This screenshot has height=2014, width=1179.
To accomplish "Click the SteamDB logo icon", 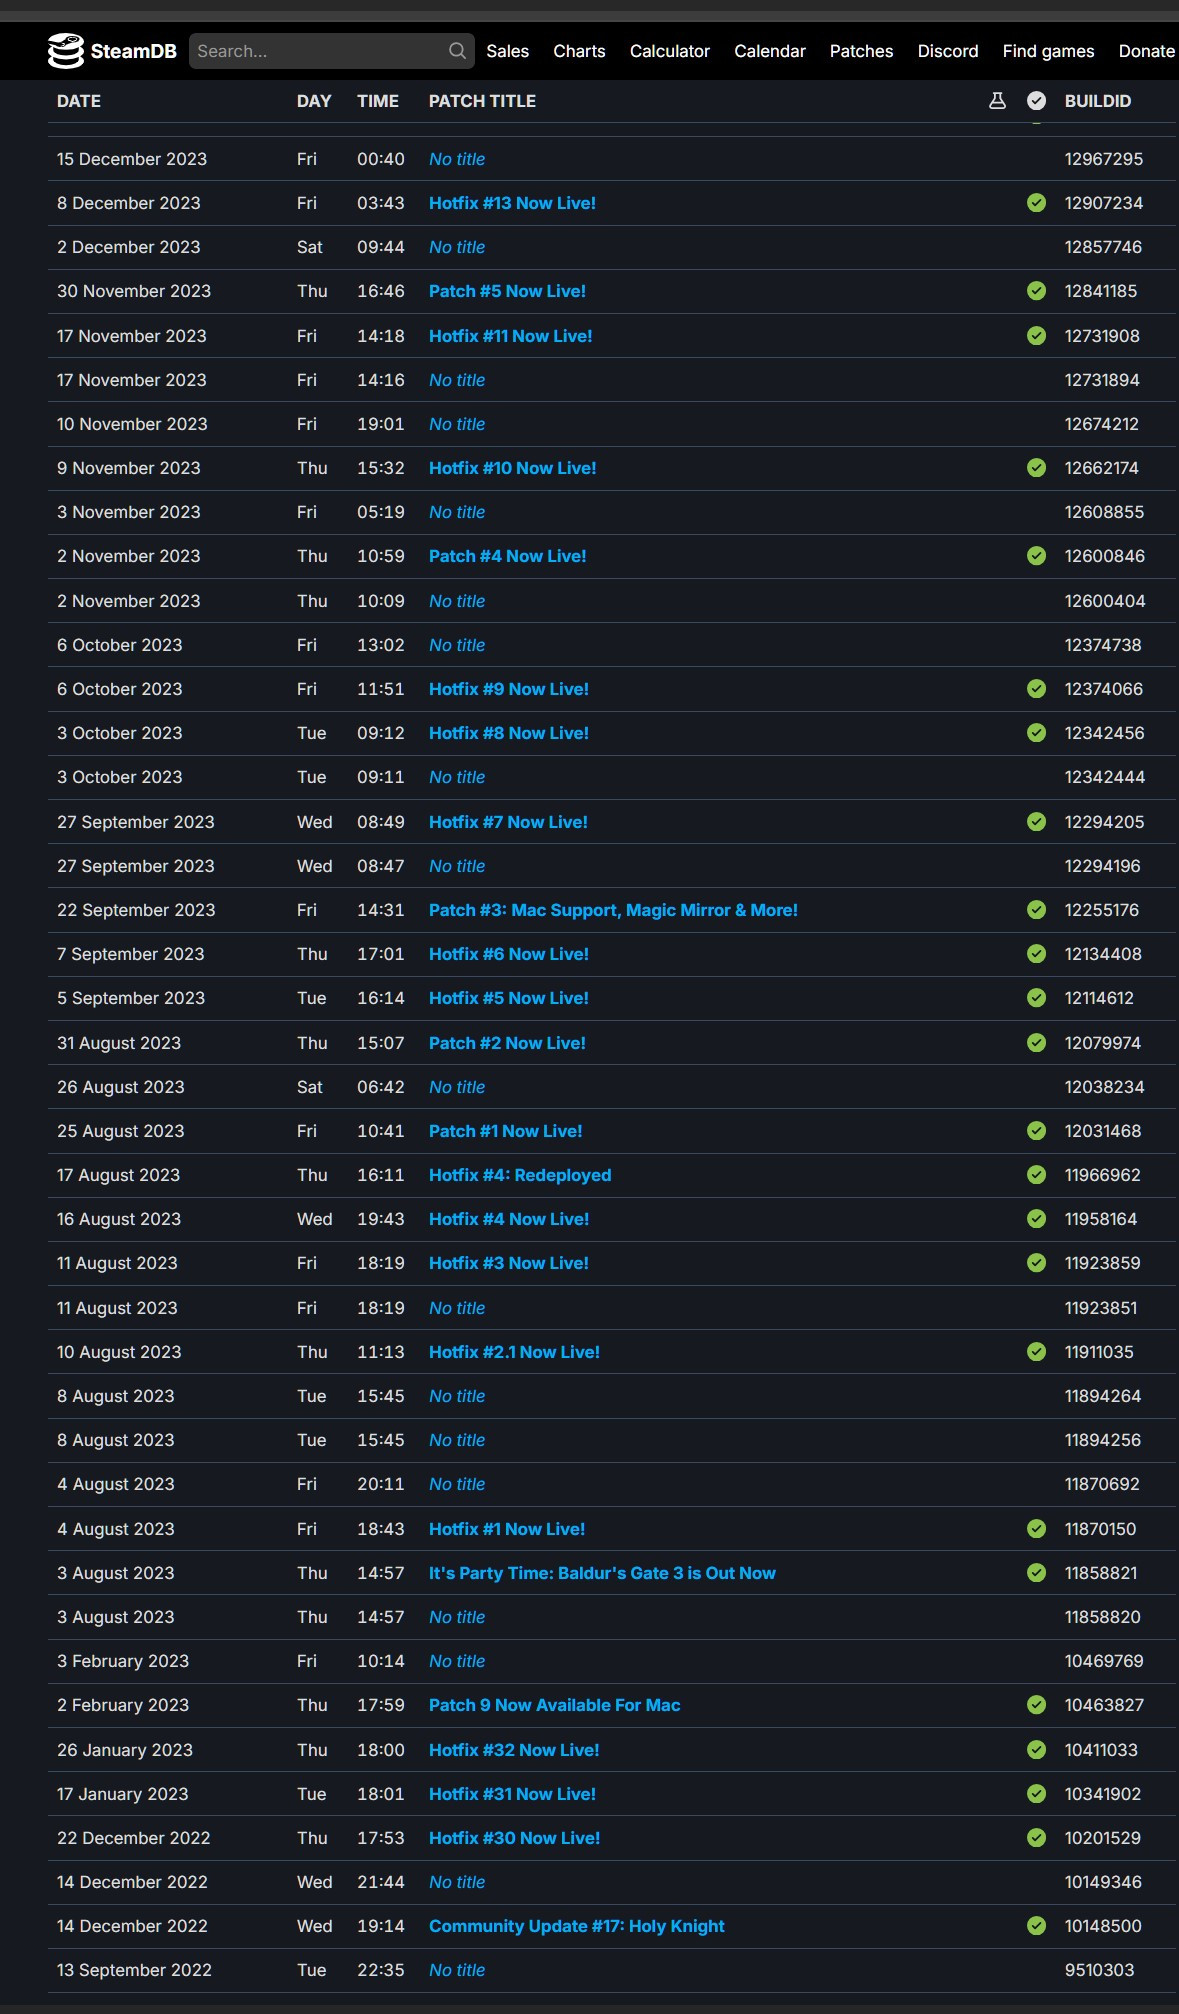I will [x=66, y=51].
